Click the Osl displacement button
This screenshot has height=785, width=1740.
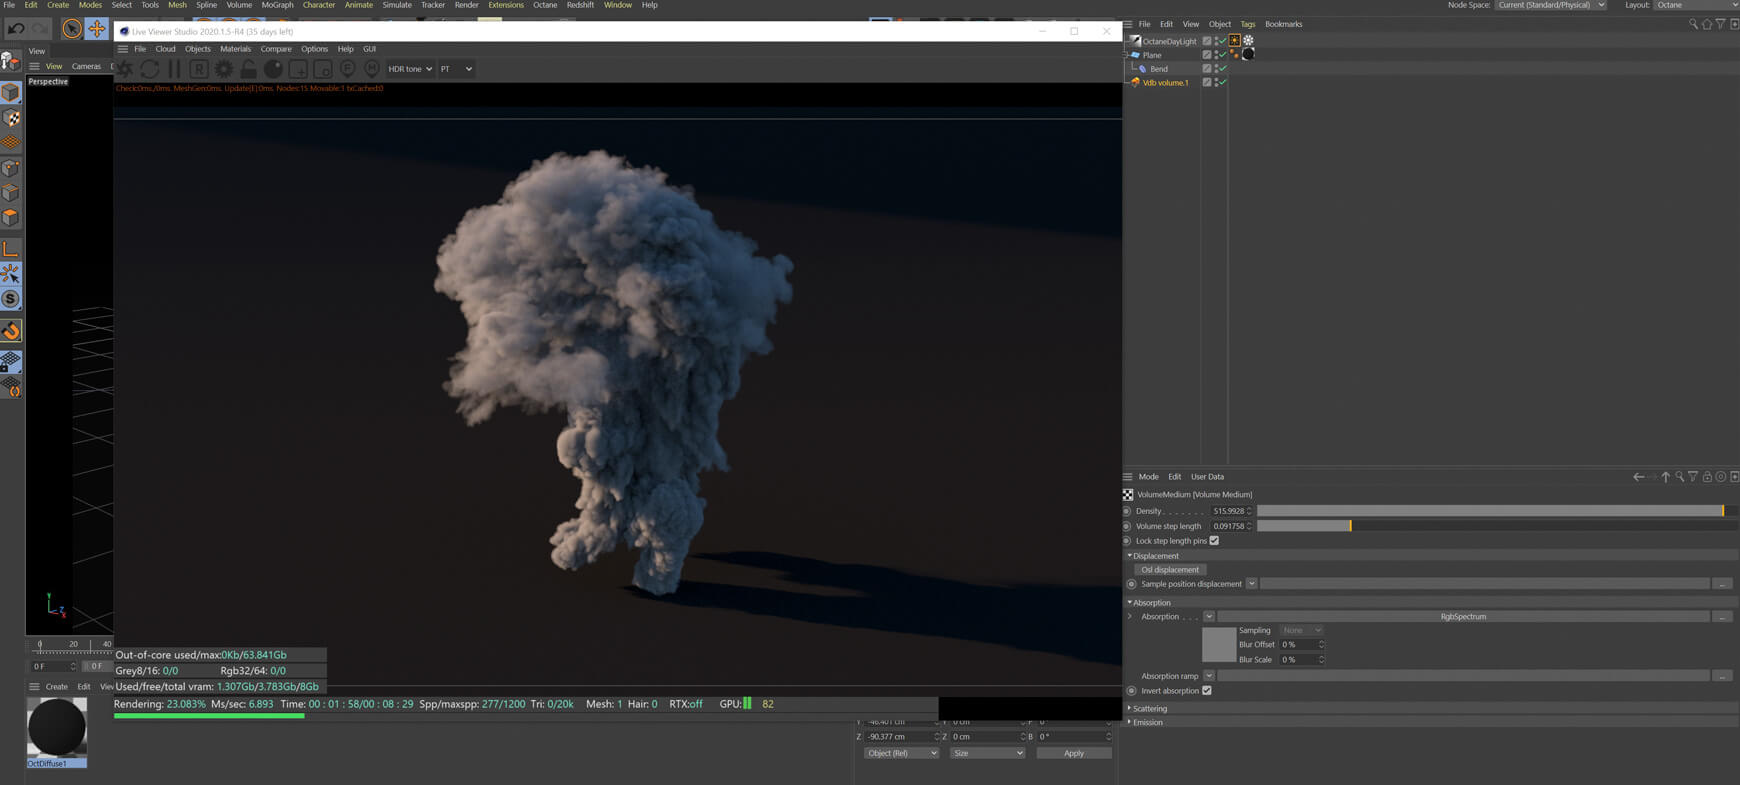(1169, 570)
